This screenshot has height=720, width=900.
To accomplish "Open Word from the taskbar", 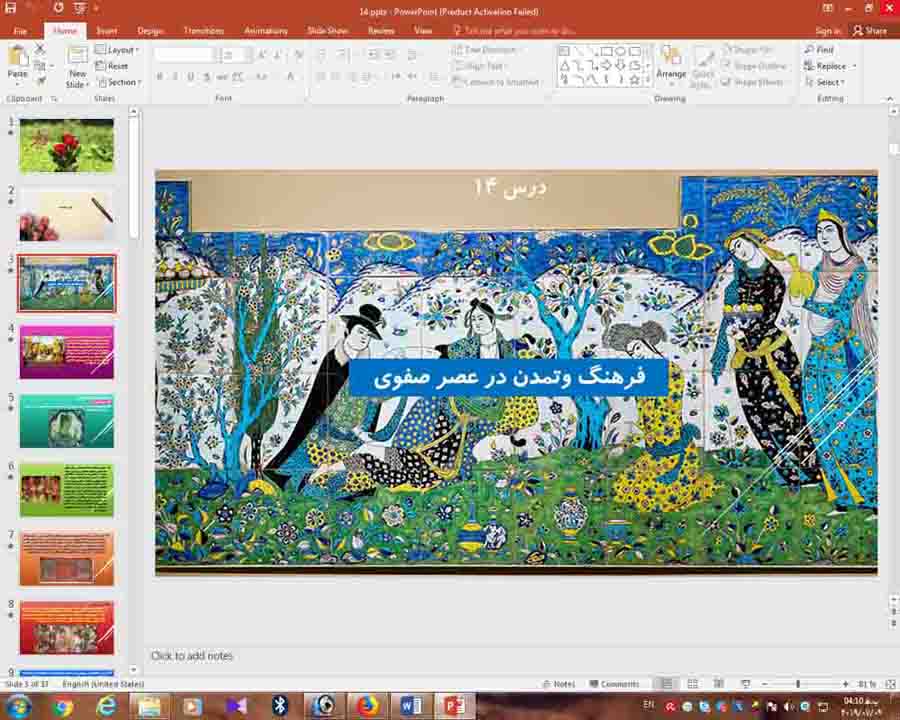I will (x=411, y=706).
